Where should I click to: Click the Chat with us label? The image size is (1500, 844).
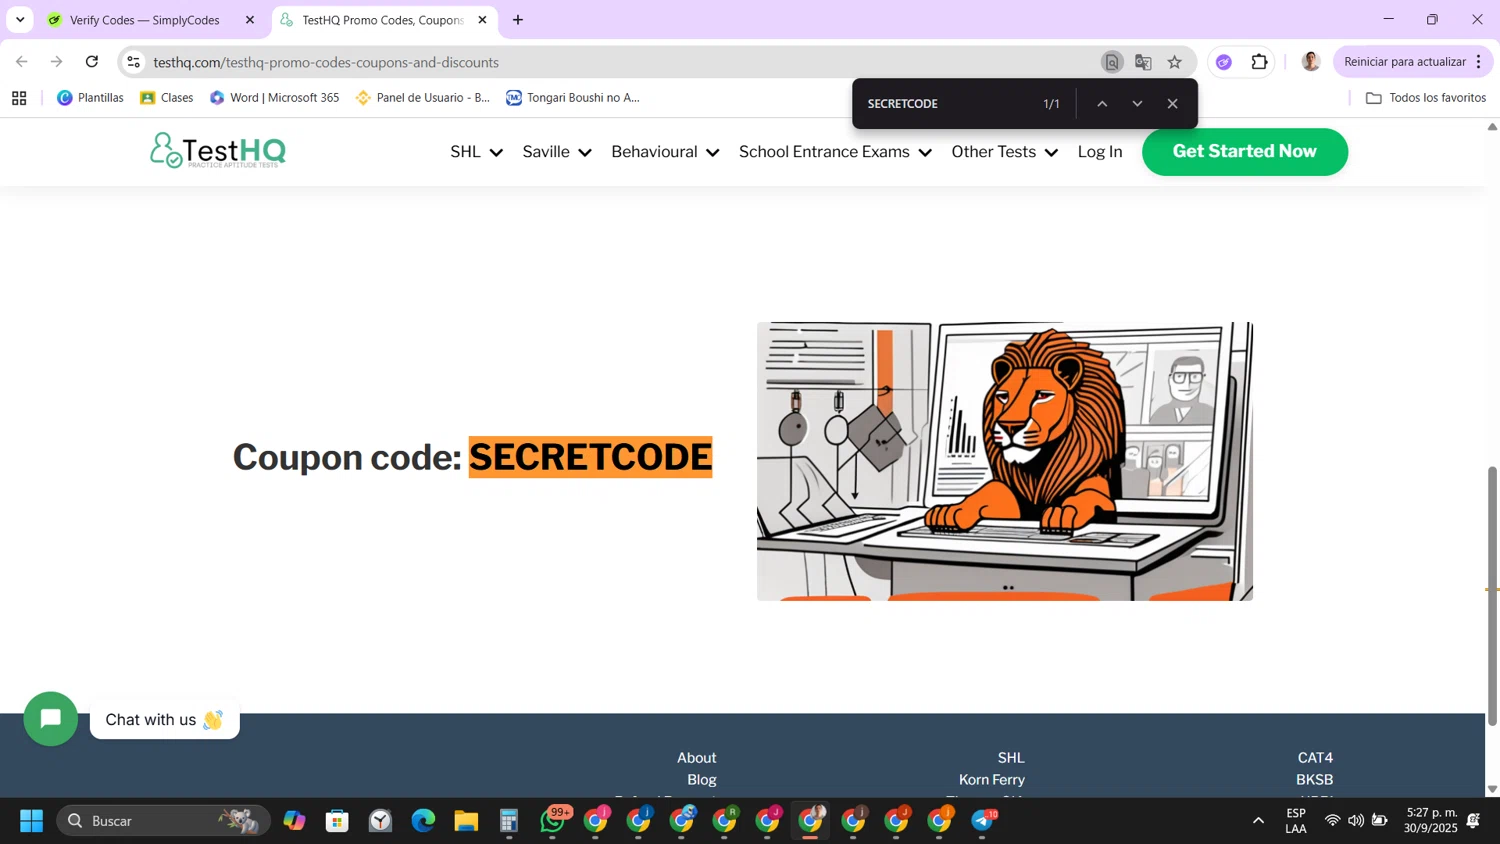(x=165, y=720)
